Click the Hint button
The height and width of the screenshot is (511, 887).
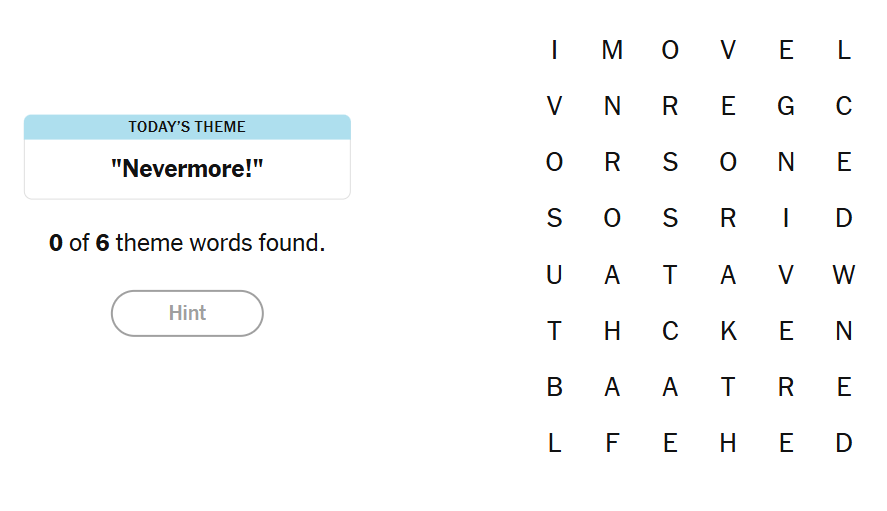(187, 313)
